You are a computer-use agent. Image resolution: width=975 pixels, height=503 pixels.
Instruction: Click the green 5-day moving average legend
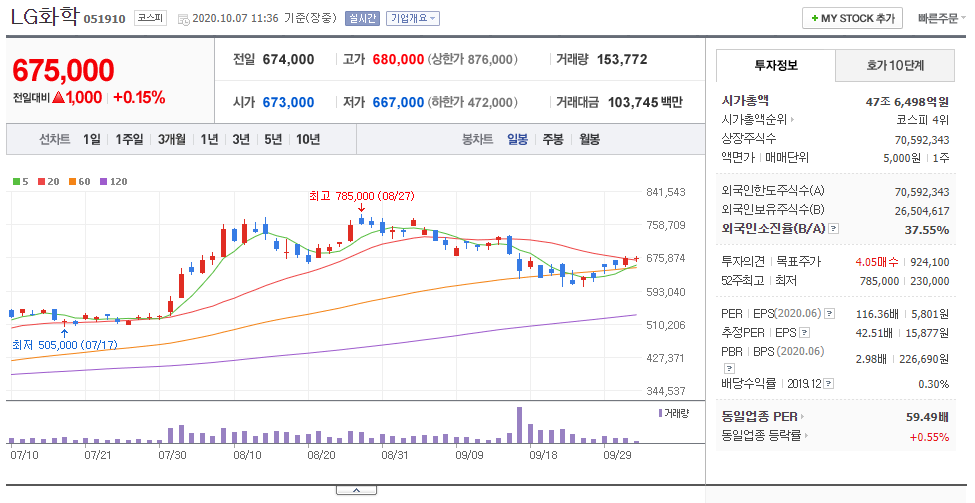(21, 182)
